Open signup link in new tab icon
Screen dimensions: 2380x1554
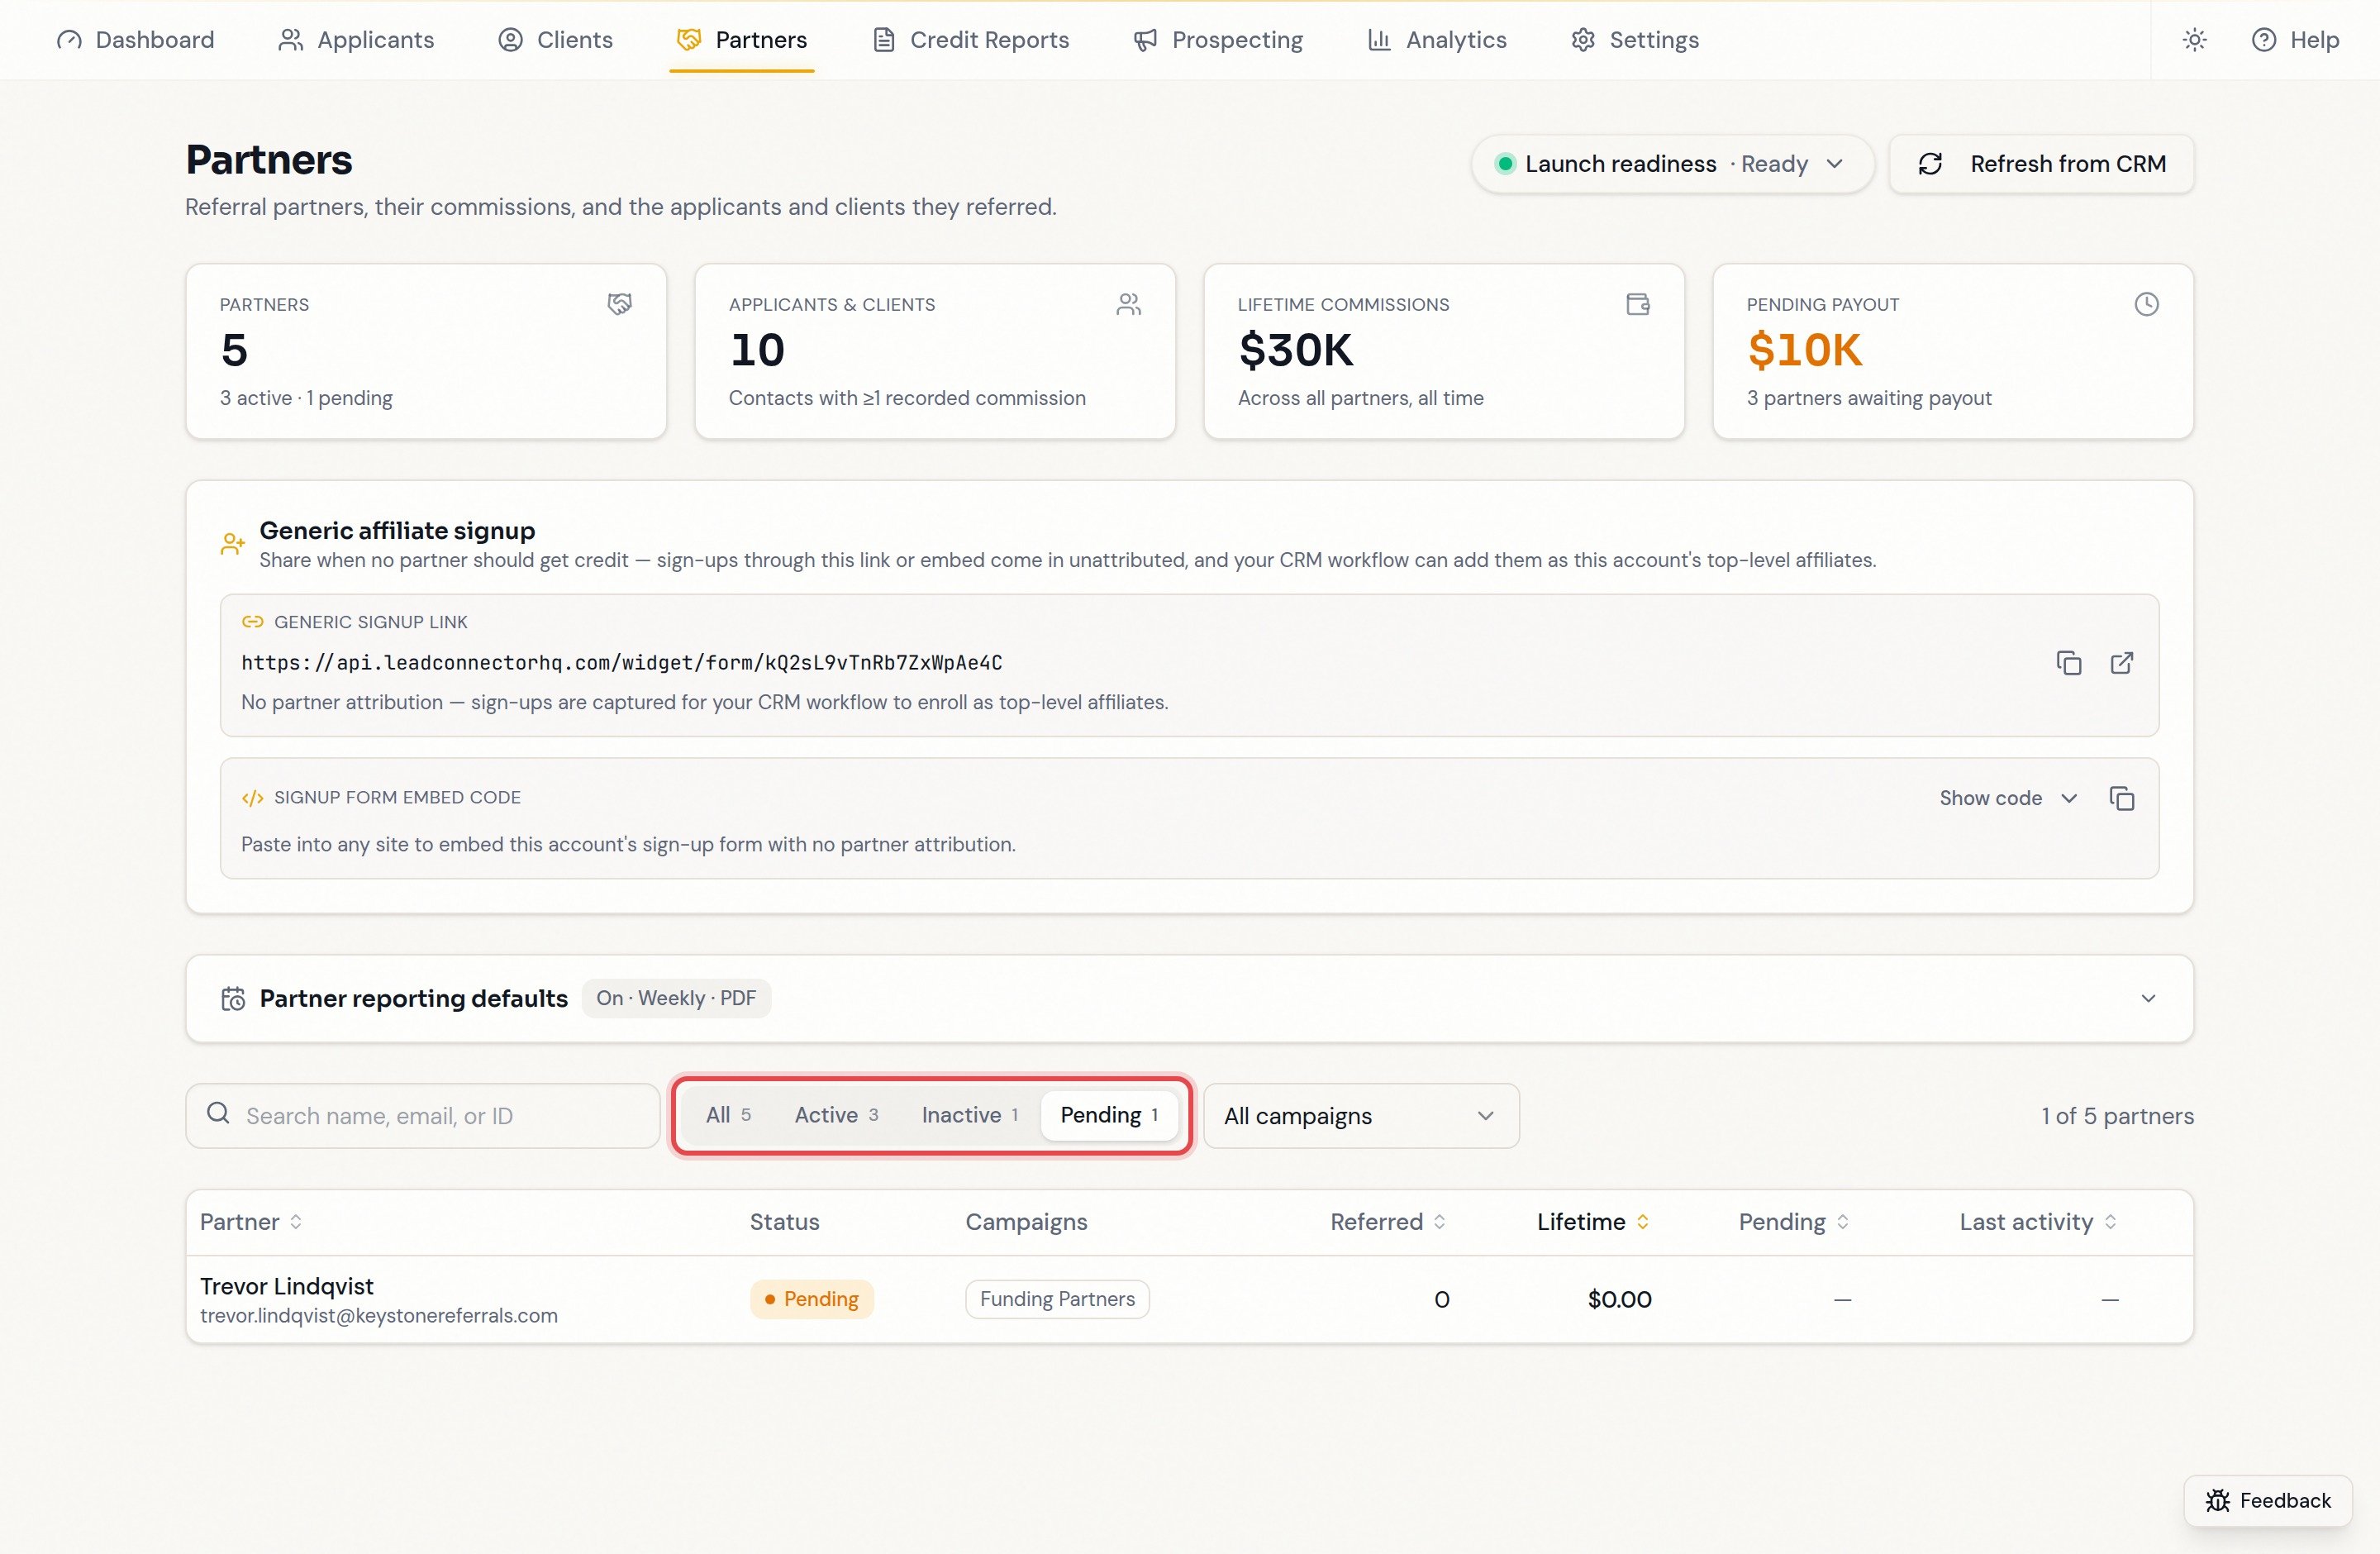(2122, 663)
